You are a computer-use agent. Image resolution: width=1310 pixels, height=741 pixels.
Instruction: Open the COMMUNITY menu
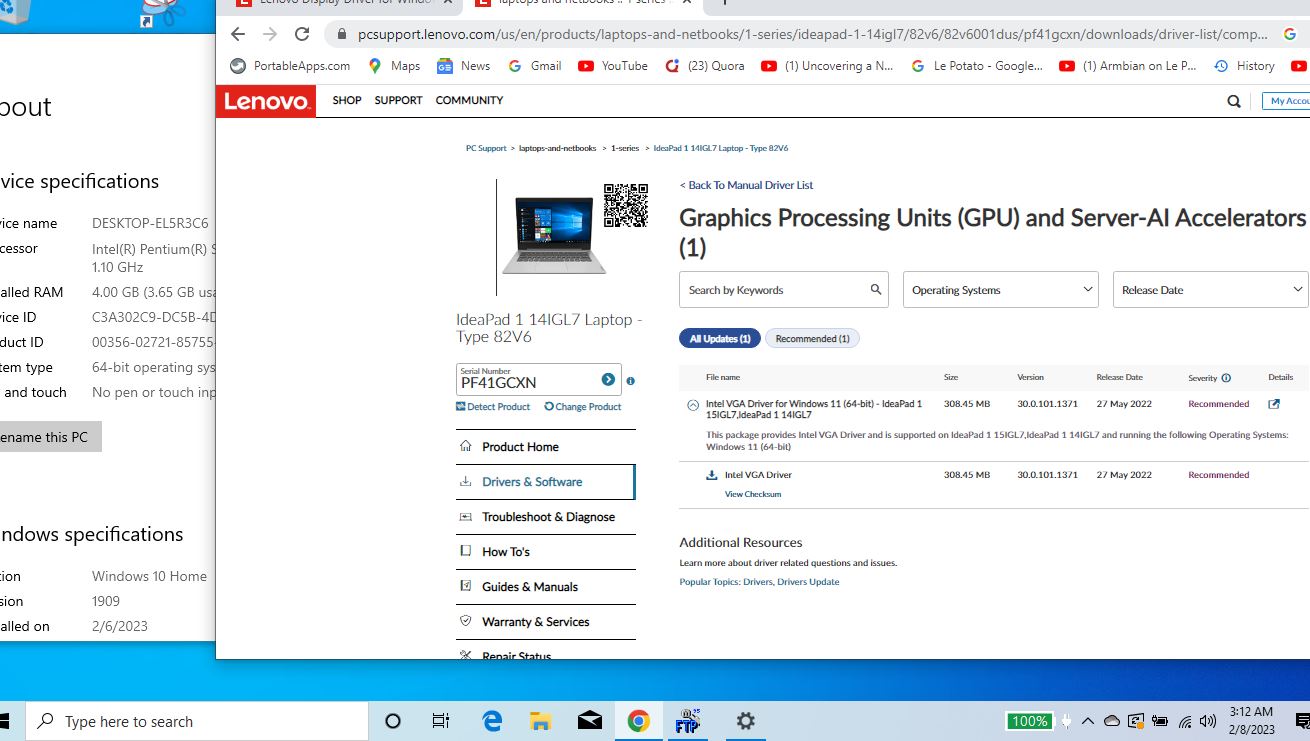point(469,101)
